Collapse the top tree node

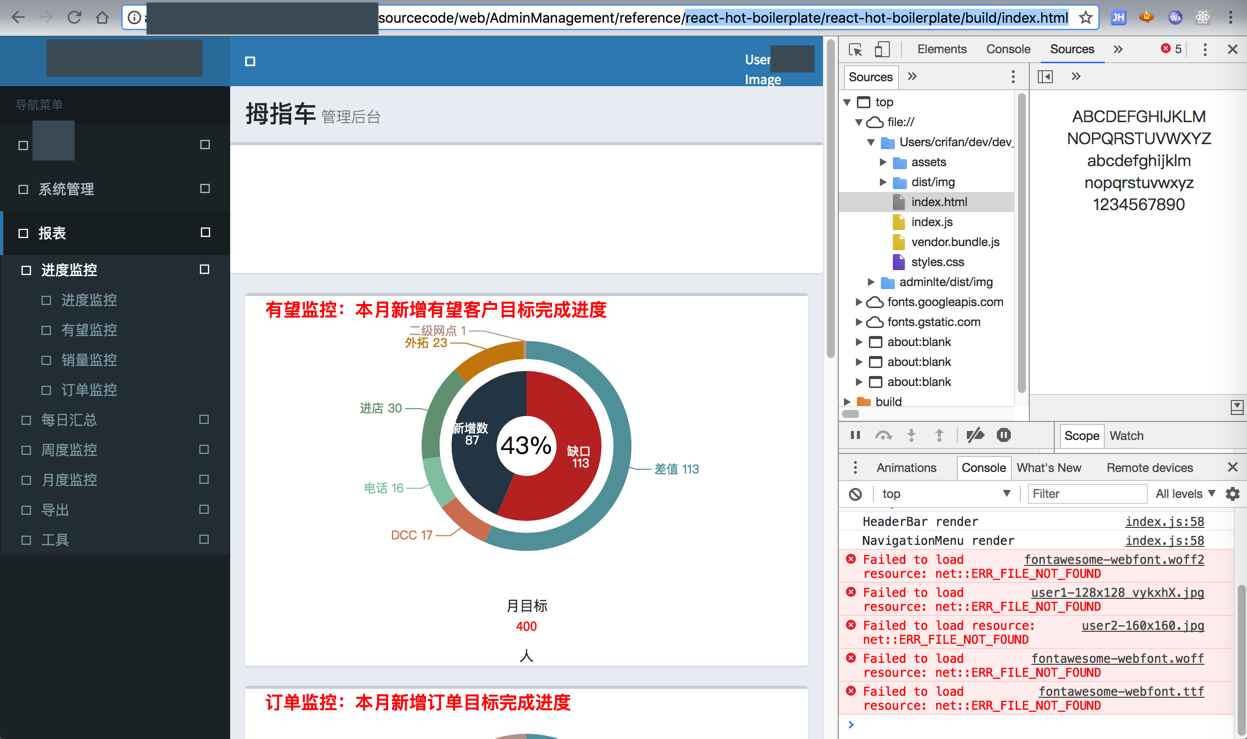coord(847,102)
